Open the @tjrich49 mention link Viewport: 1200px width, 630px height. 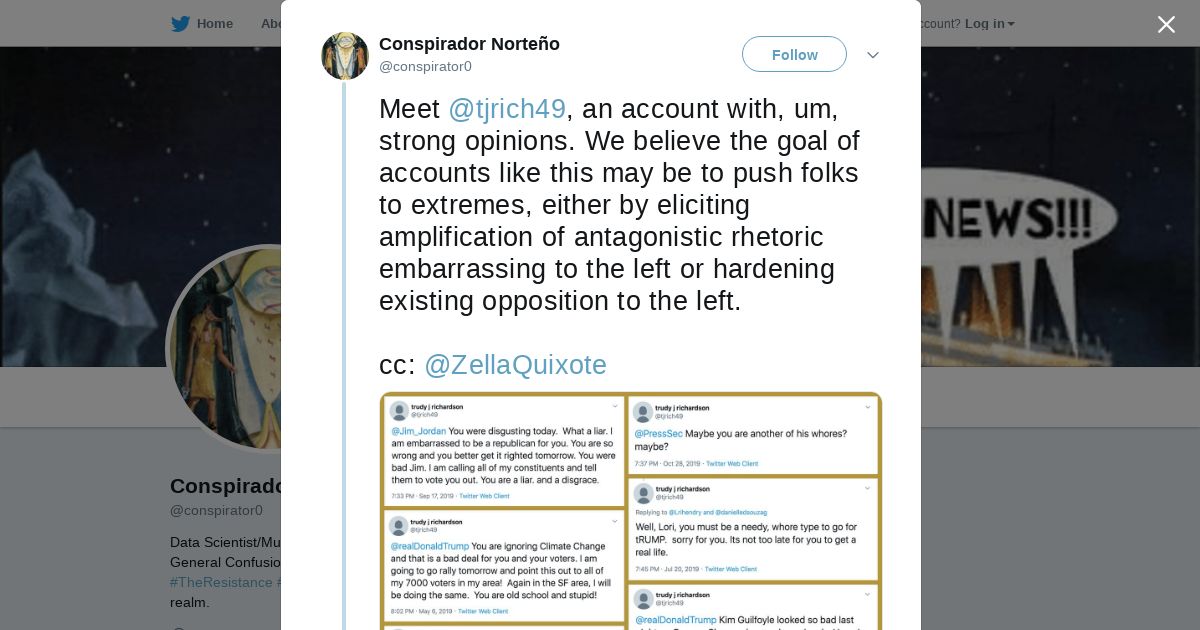click(507, 109)
